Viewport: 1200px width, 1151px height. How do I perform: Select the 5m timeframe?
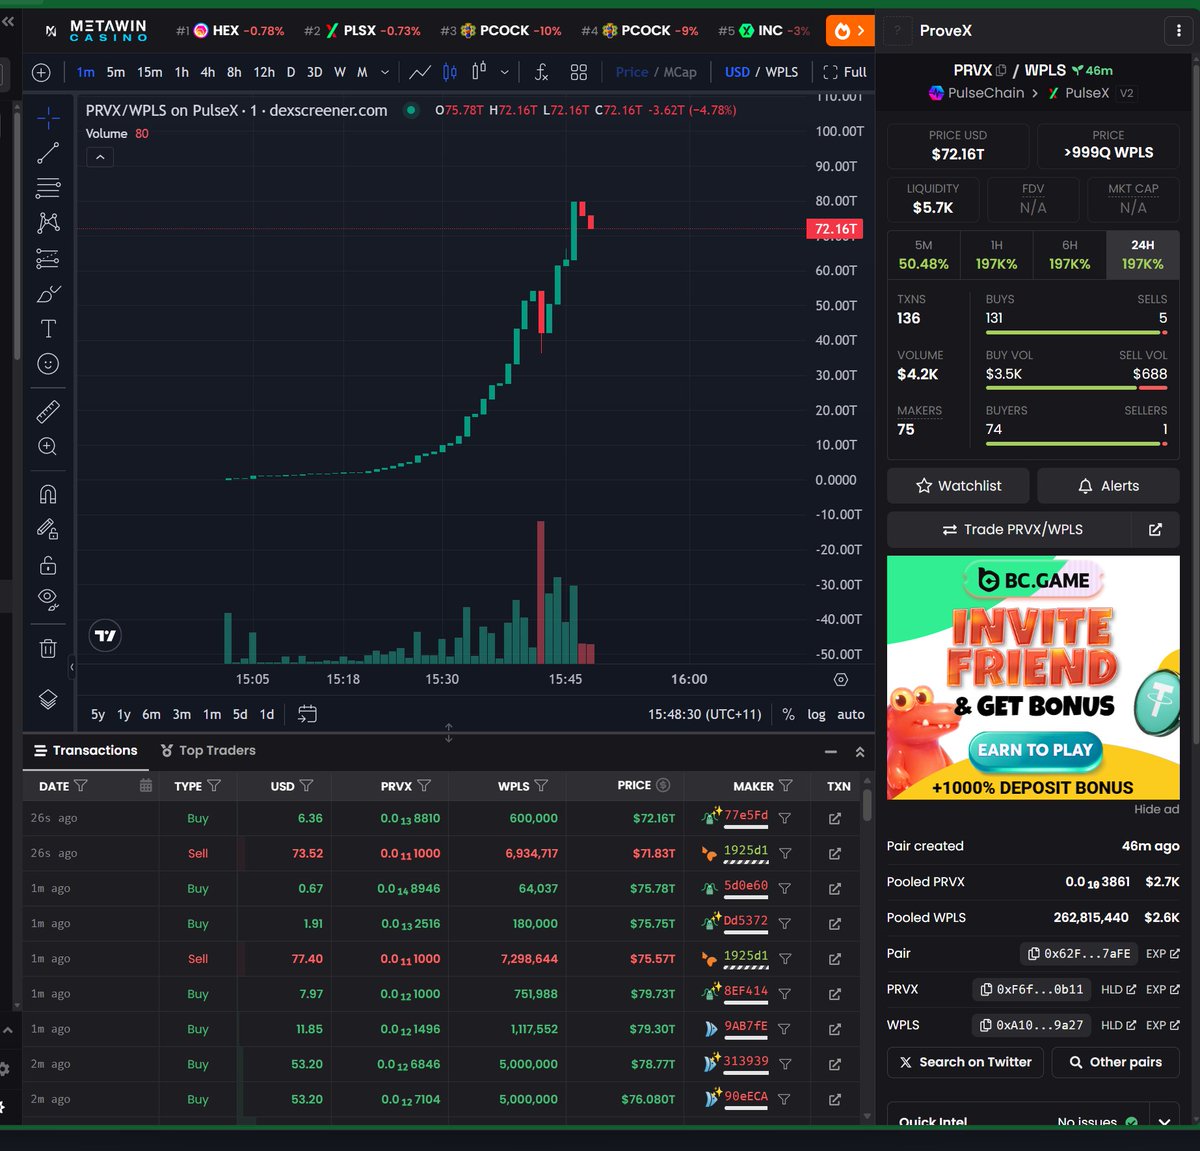116,72
